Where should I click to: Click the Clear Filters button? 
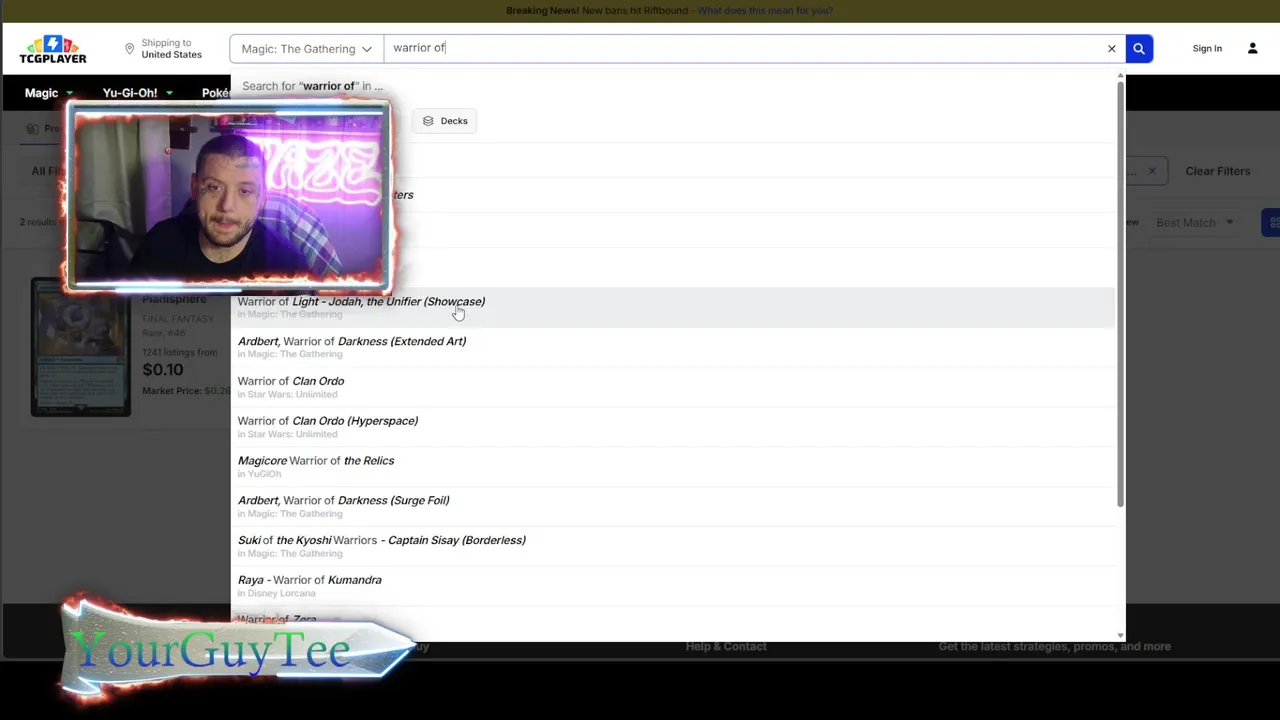(x=1217, y=171)
